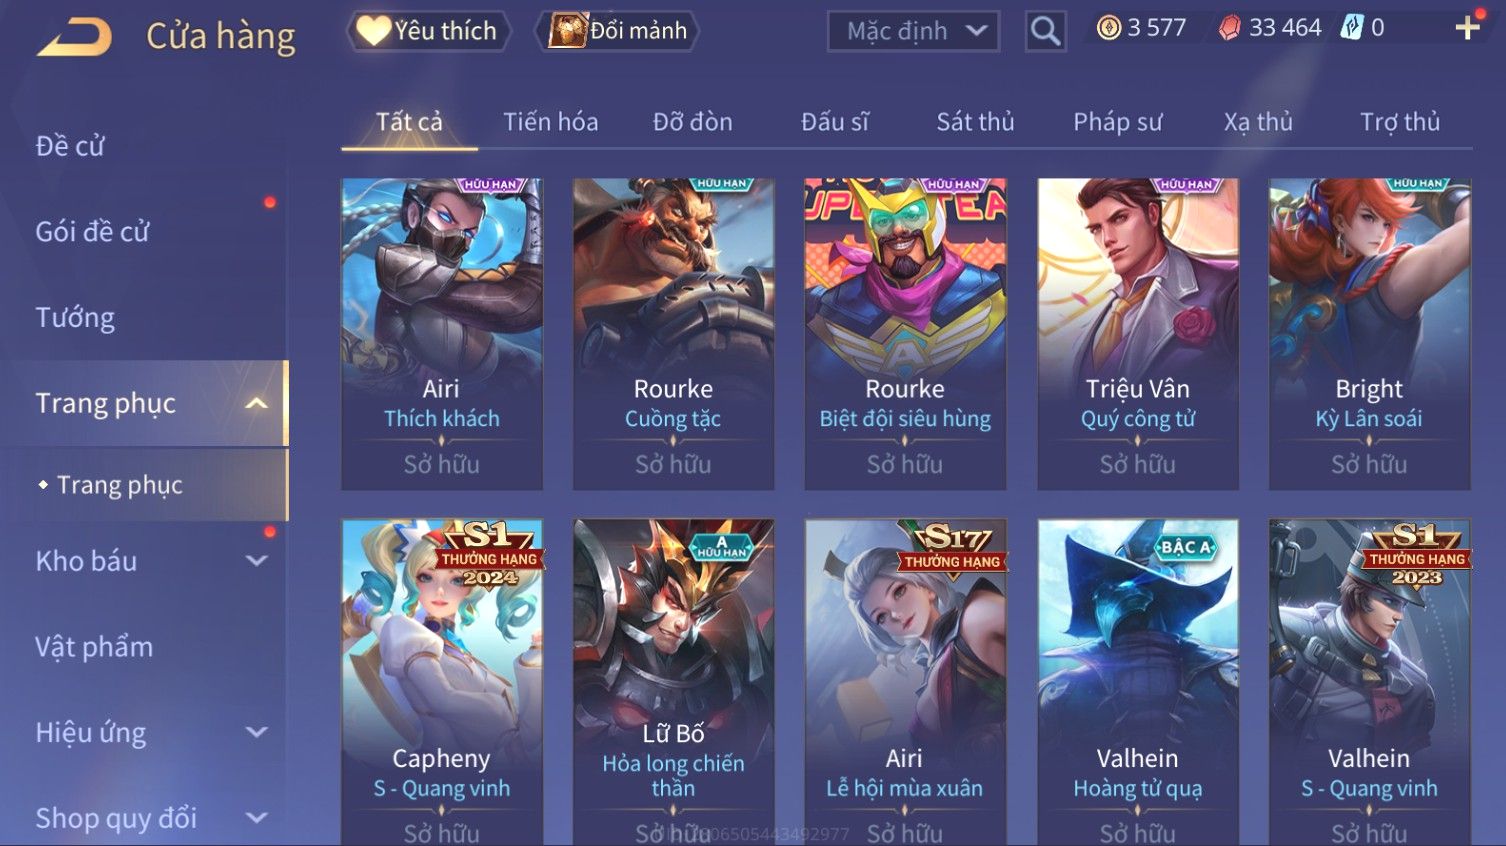Tap the golden back arrow icon
The image size is (1506, 846).
(x=74, y=38)
